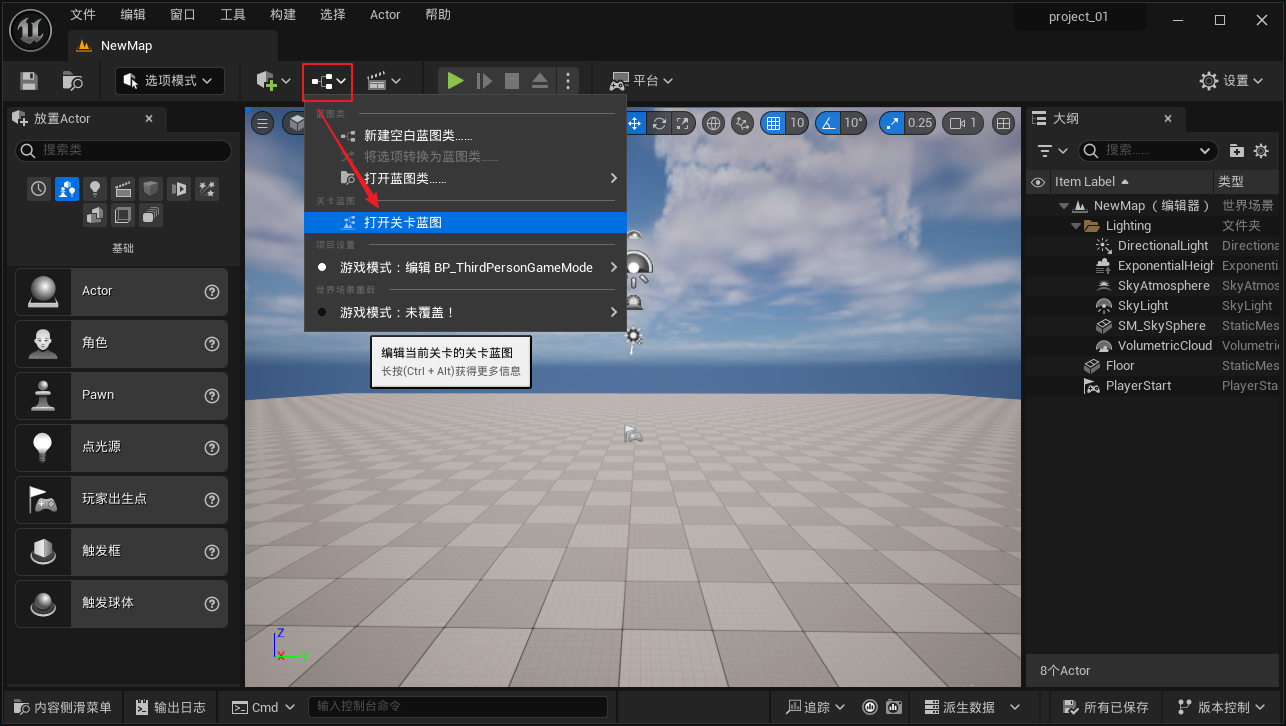This screenshot has width=1286, height=726.
Task: Open the 输出日志 output log
Action: point(170,707)
